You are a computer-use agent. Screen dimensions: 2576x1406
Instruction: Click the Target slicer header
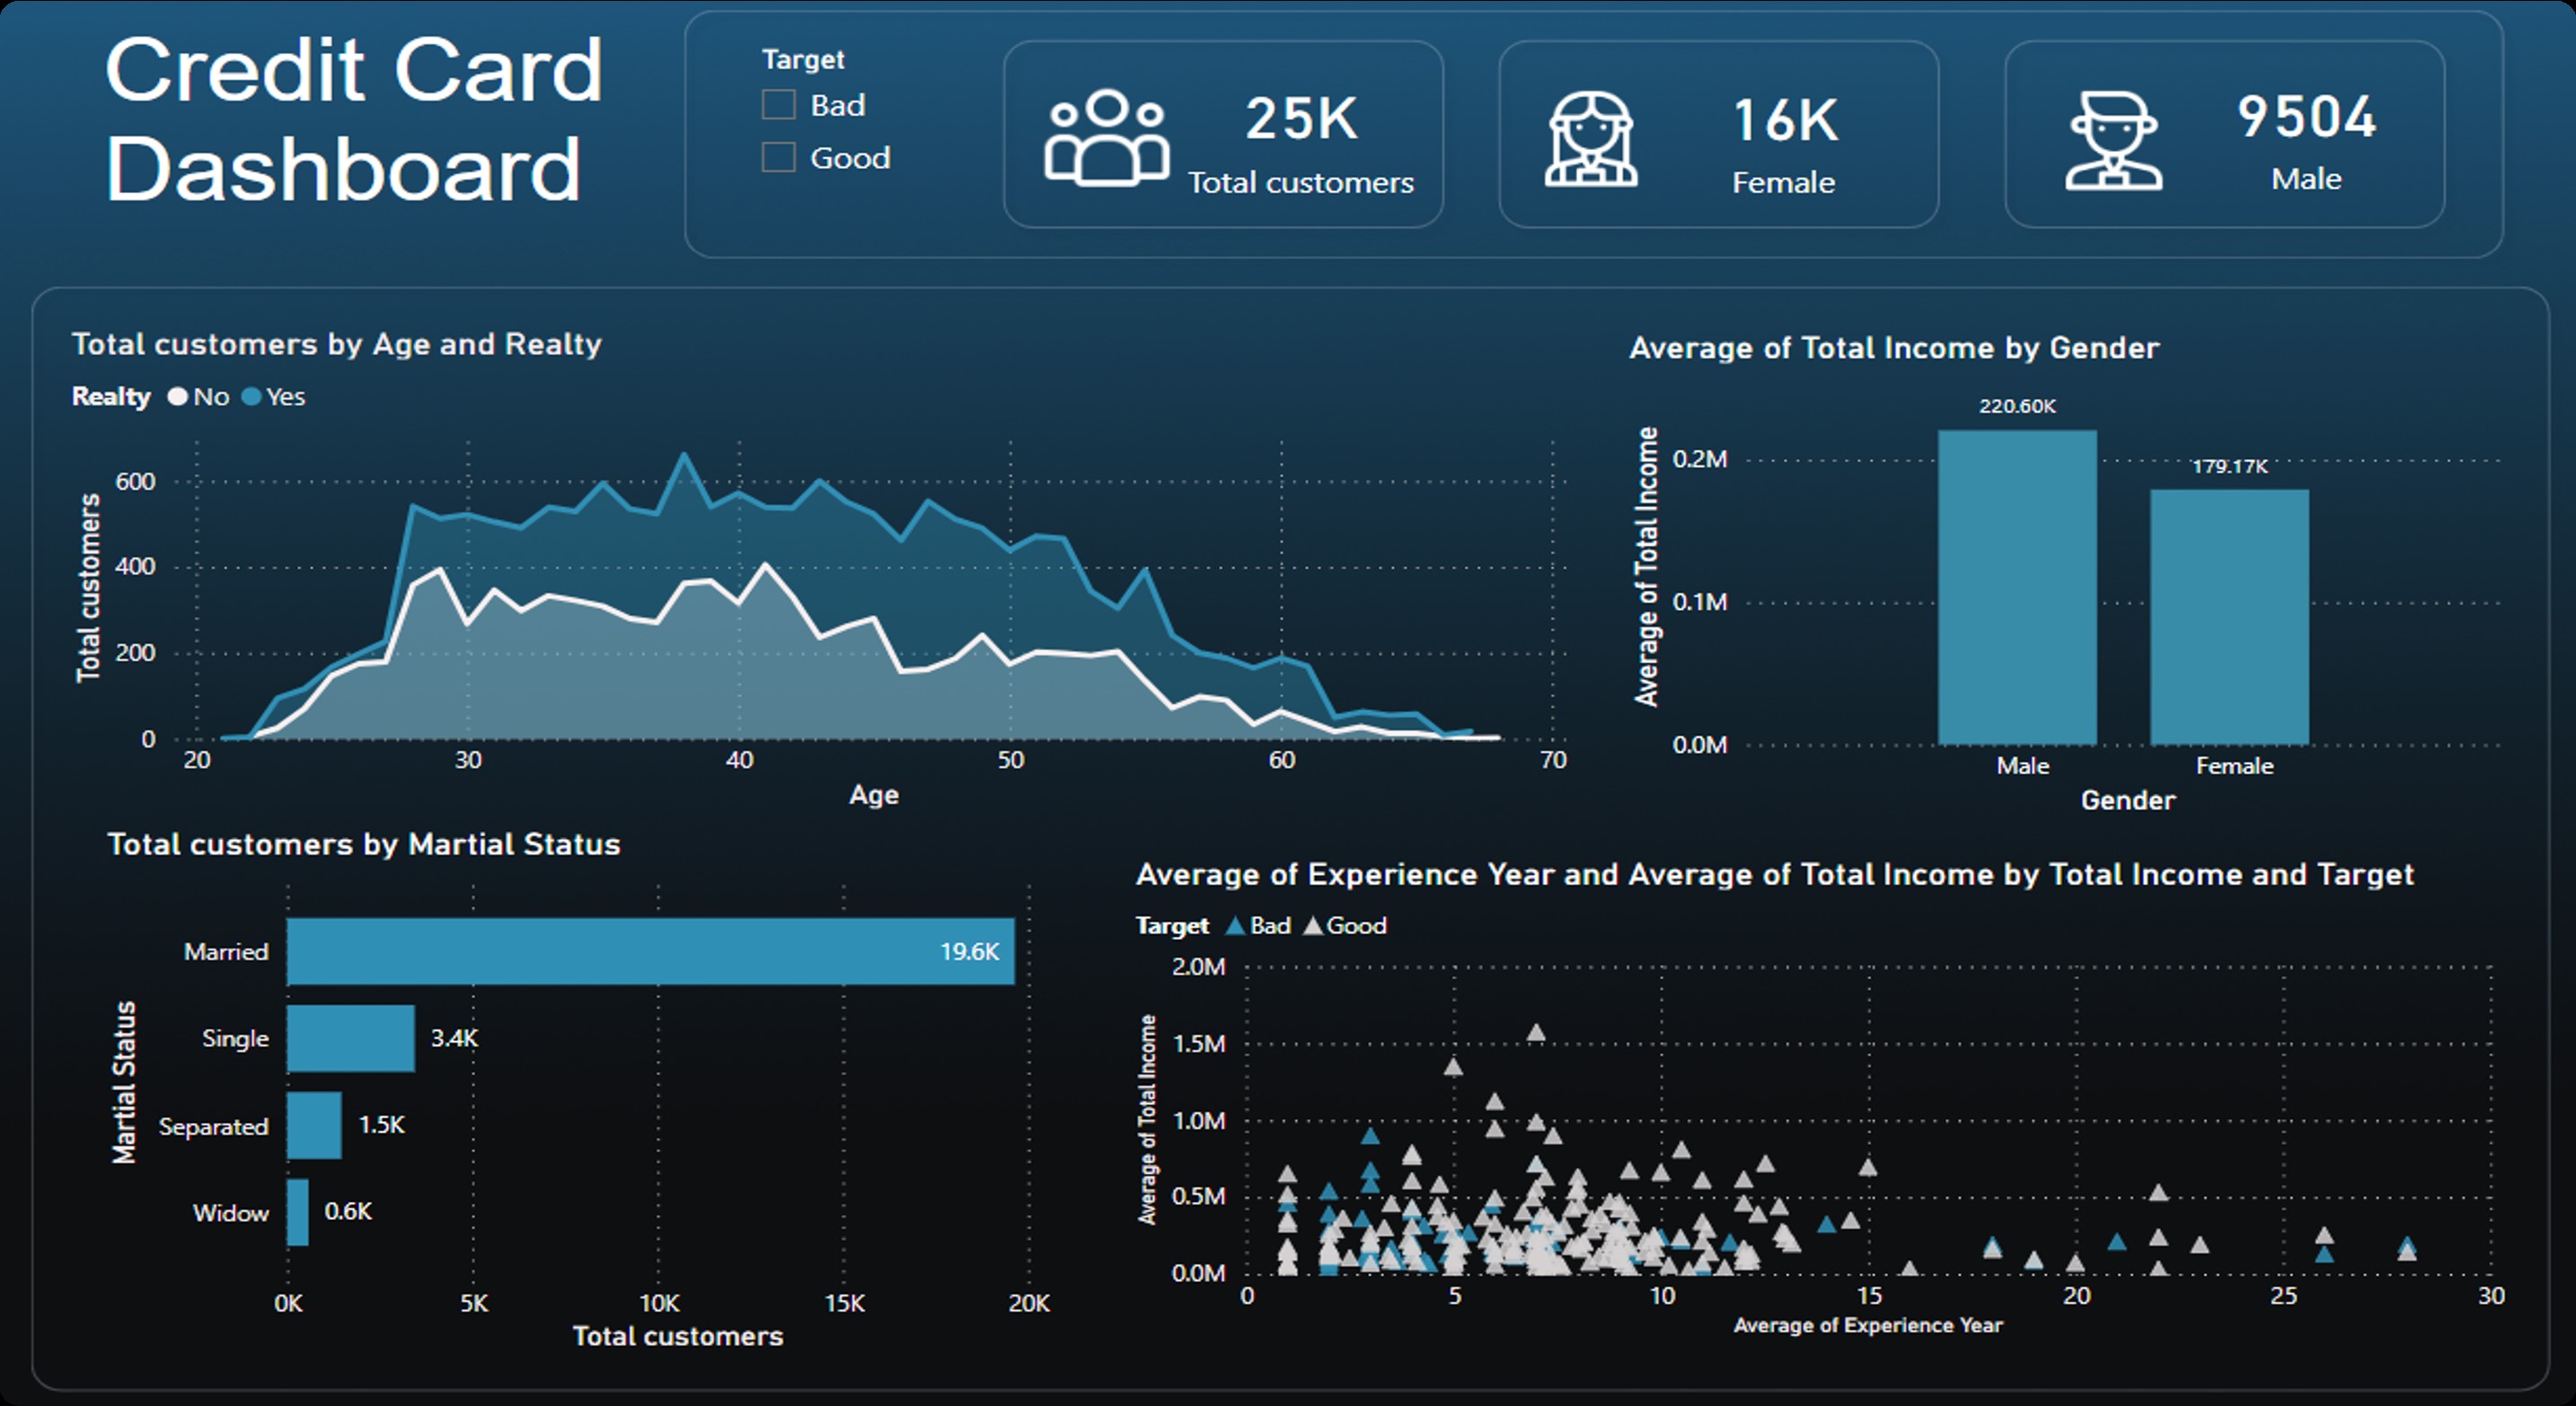pos(803,60)
